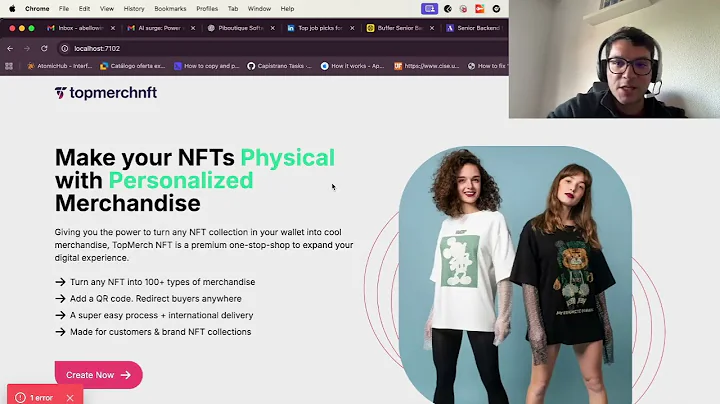The height and width of the screenshot is (404, 720).
Task: Click the green word 'Physical' in heading
Action: point(287,158)
